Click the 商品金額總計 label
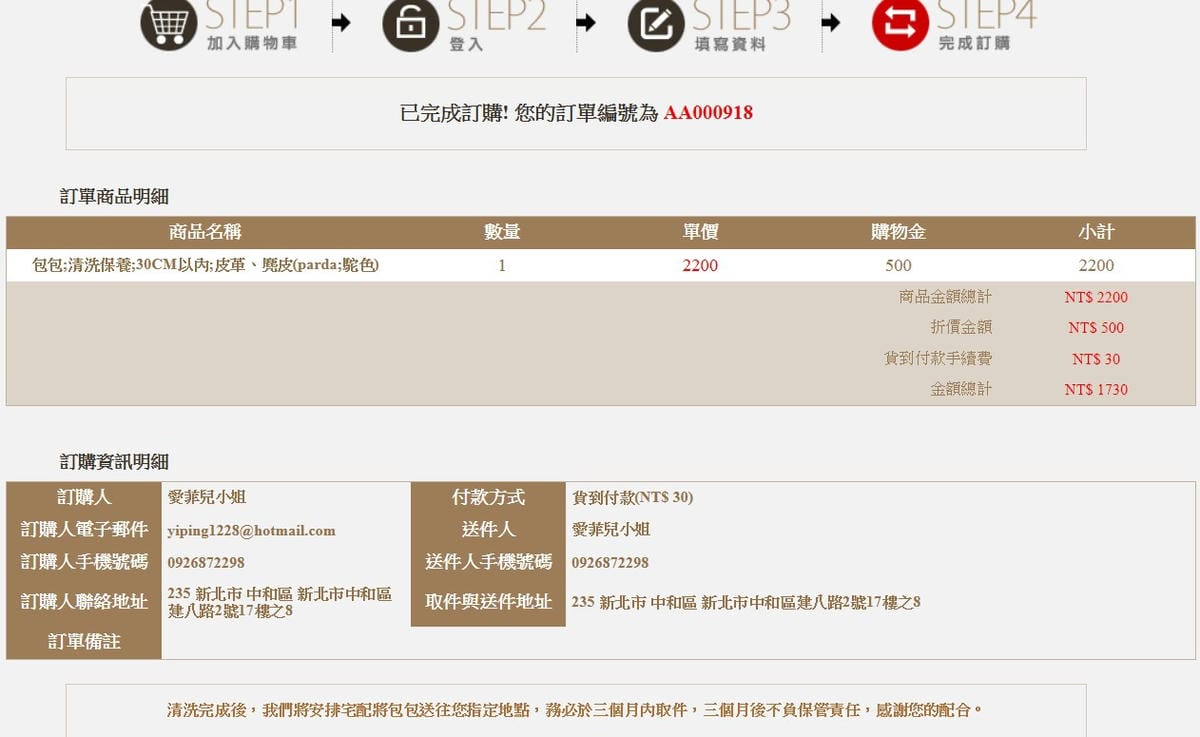Image resolution: width=1200 pixels, height=737 pixels. point(945,297)
